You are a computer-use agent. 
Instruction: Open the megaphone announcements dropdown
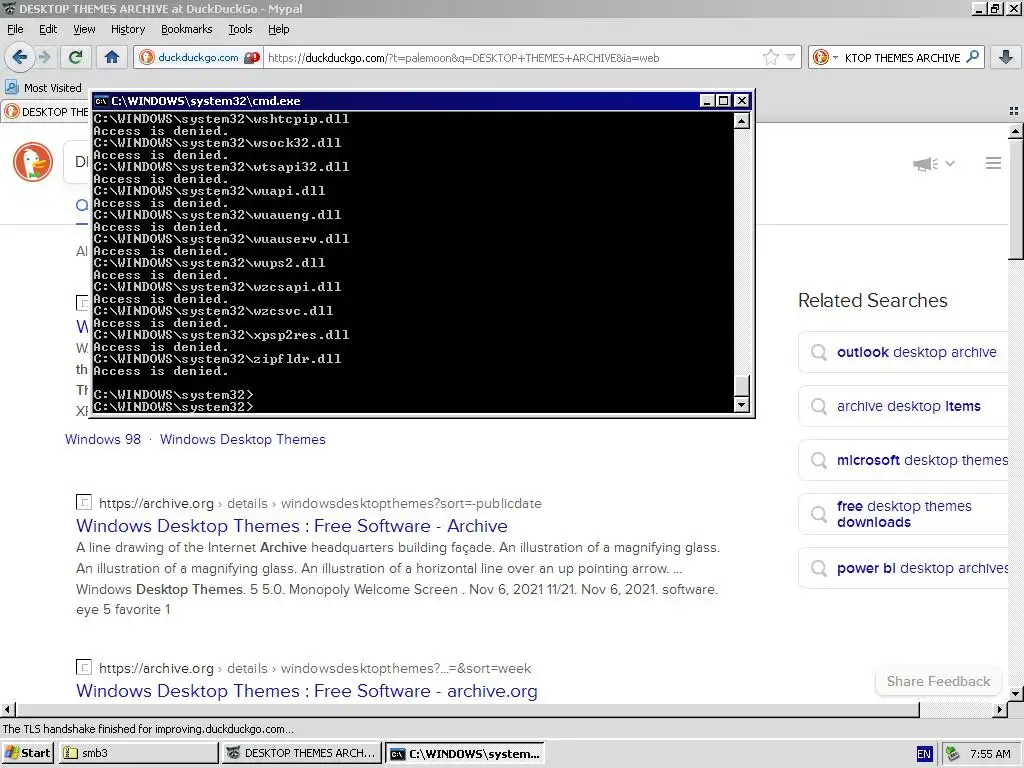pyautogui.click(x=934, y=163)
